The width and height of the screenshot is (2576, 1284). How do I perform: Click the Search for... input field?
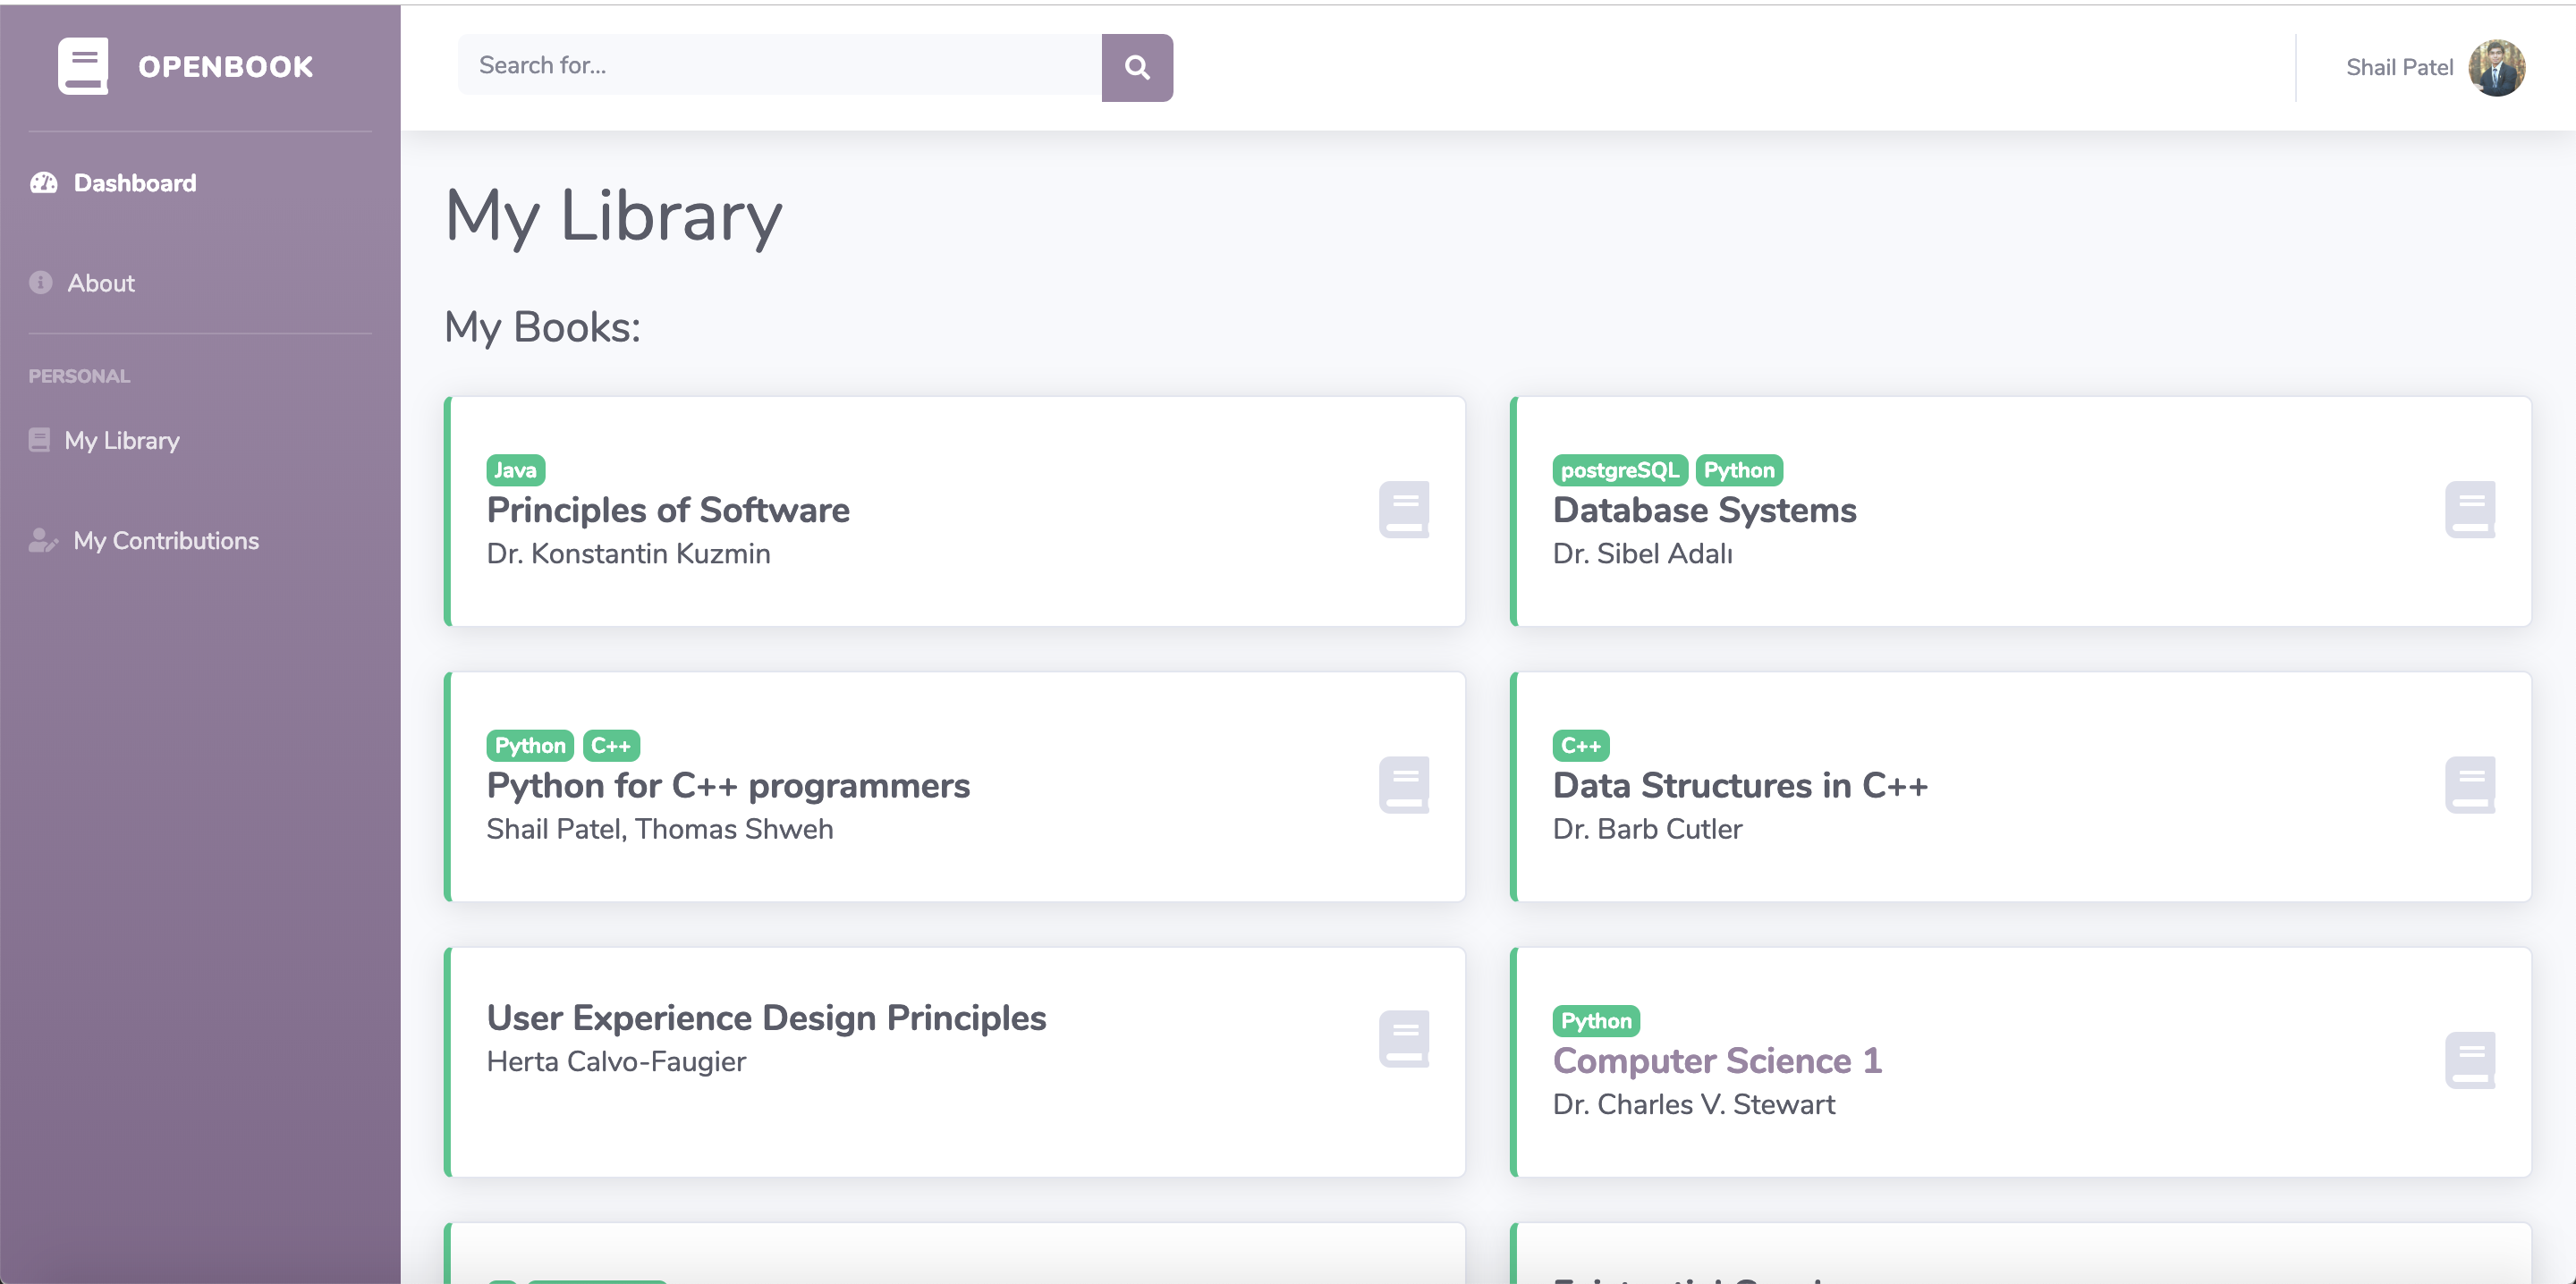[779, 66]
